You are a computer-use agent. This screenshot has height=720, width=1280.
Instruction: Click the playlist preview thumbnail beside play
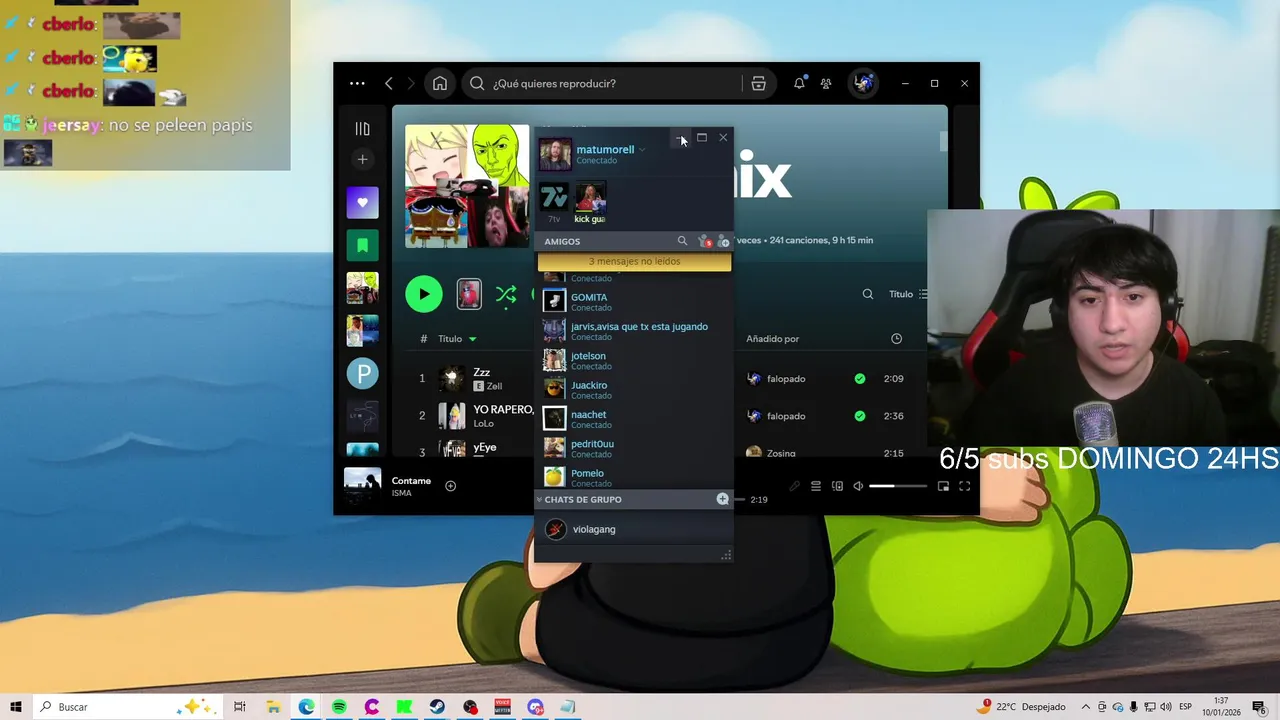tap(469, 294)
